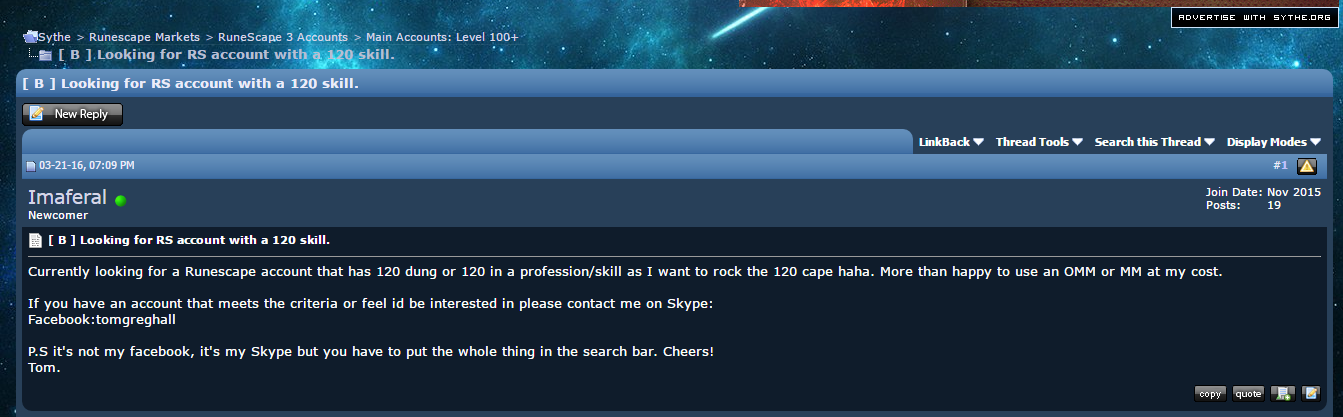Expand the Thread Tools menu
The height and width of the screenshot is (417, 1343).
(1039, 142)
